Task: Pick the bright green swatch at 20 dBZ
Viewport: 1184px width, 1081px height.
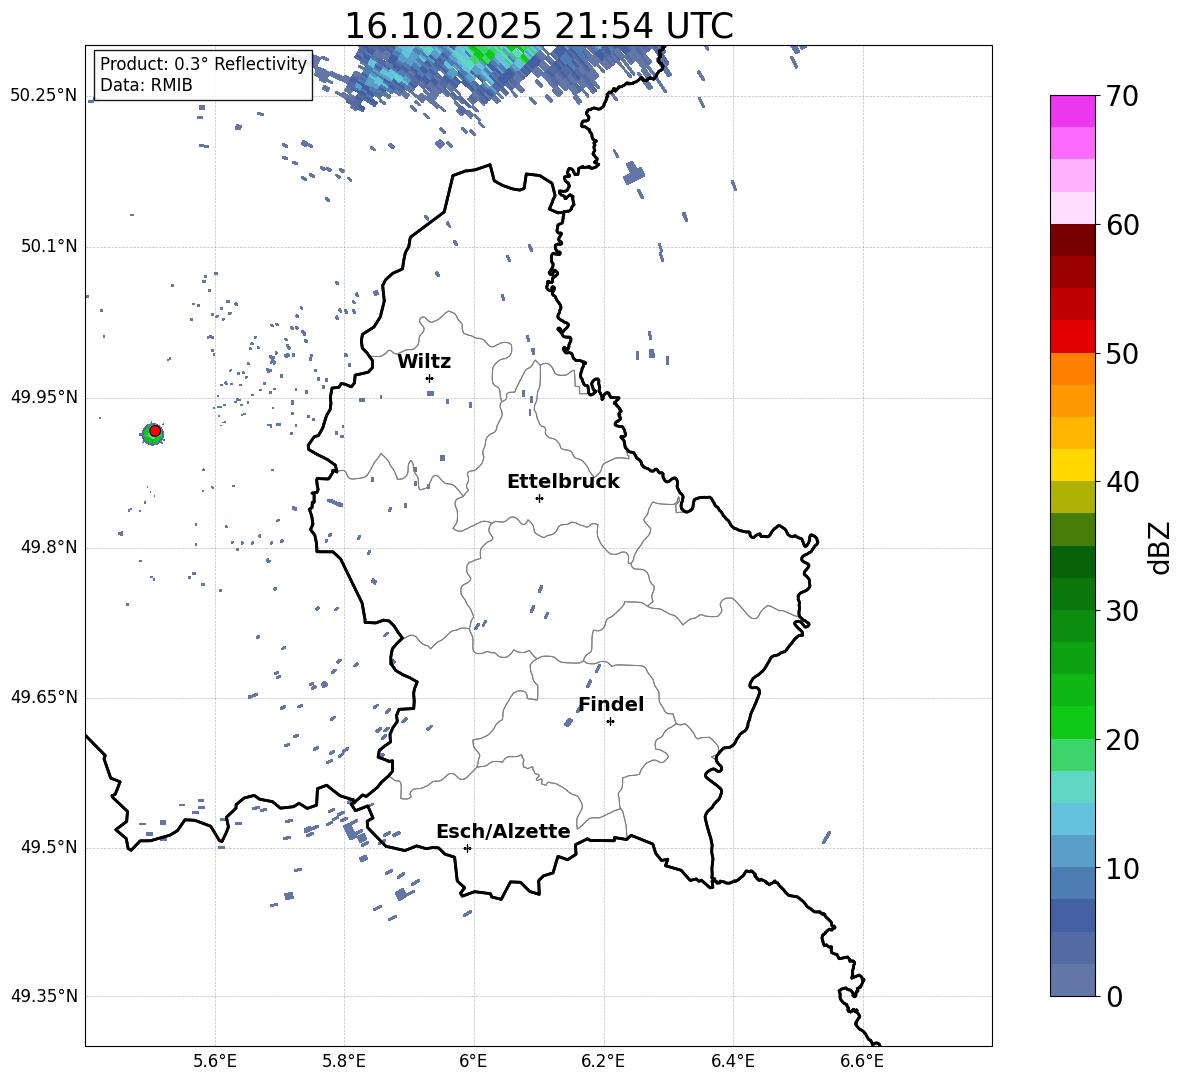Action: tap(1072, 722)
